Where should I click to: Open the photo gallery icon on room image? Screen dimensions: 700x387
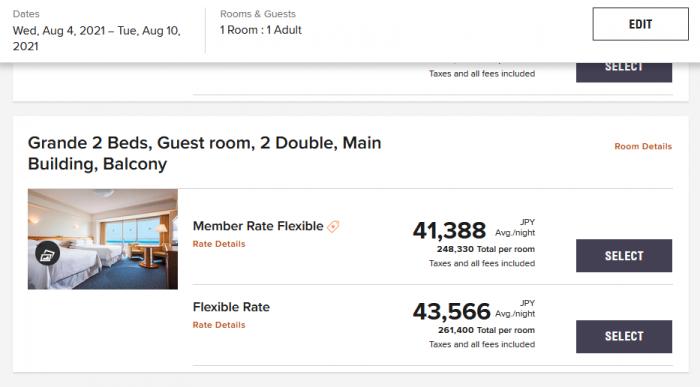pos(47,254)
